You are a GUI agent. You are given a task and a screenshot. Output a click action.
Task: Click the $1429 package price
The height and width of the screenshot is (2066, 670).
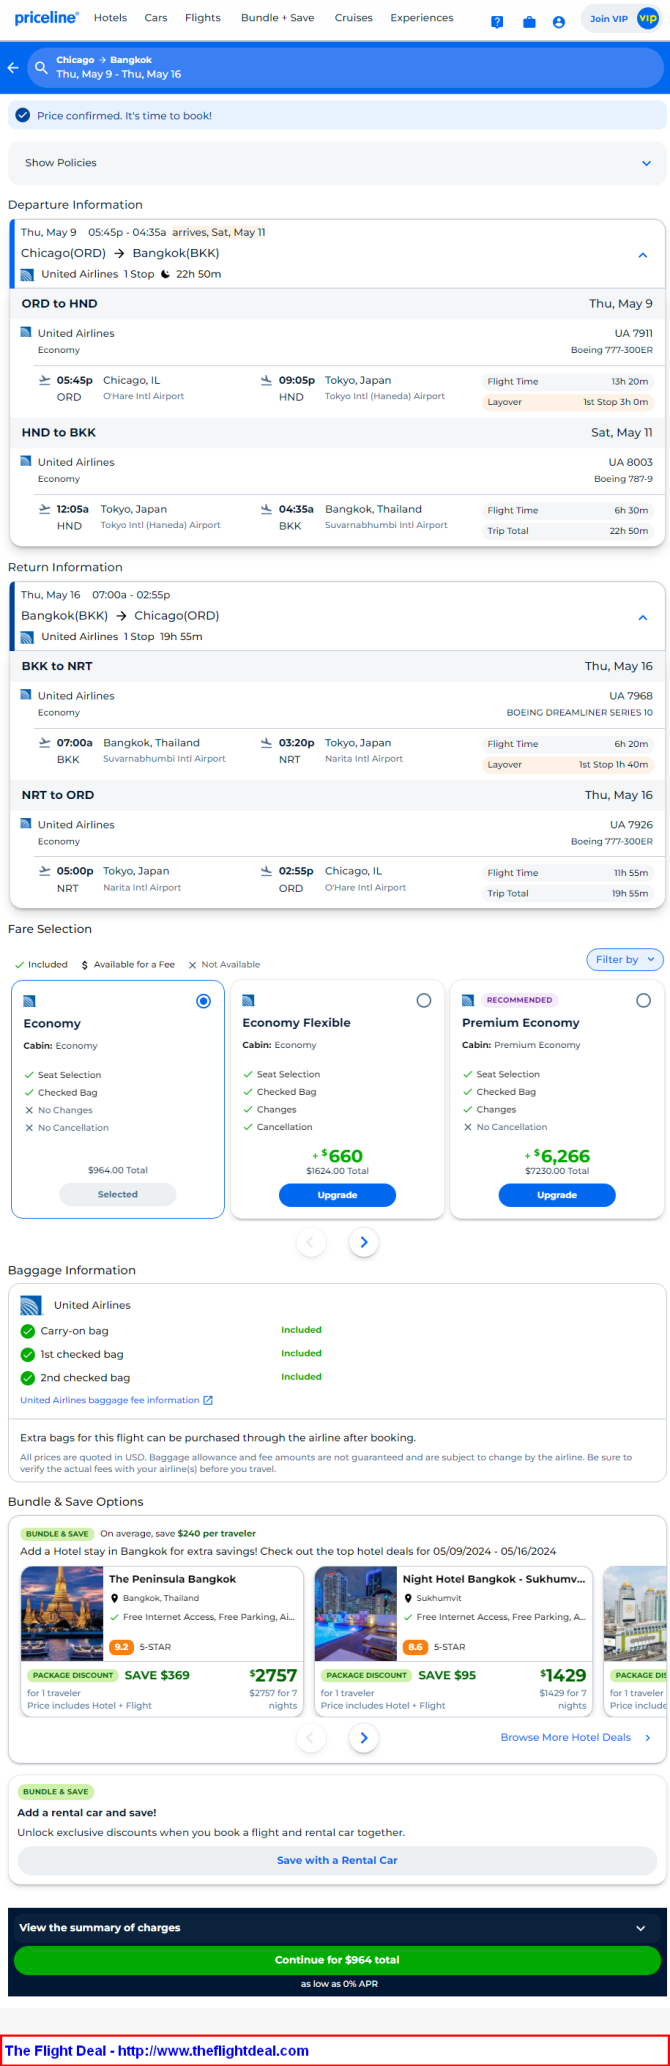[x=563, y=1675]
